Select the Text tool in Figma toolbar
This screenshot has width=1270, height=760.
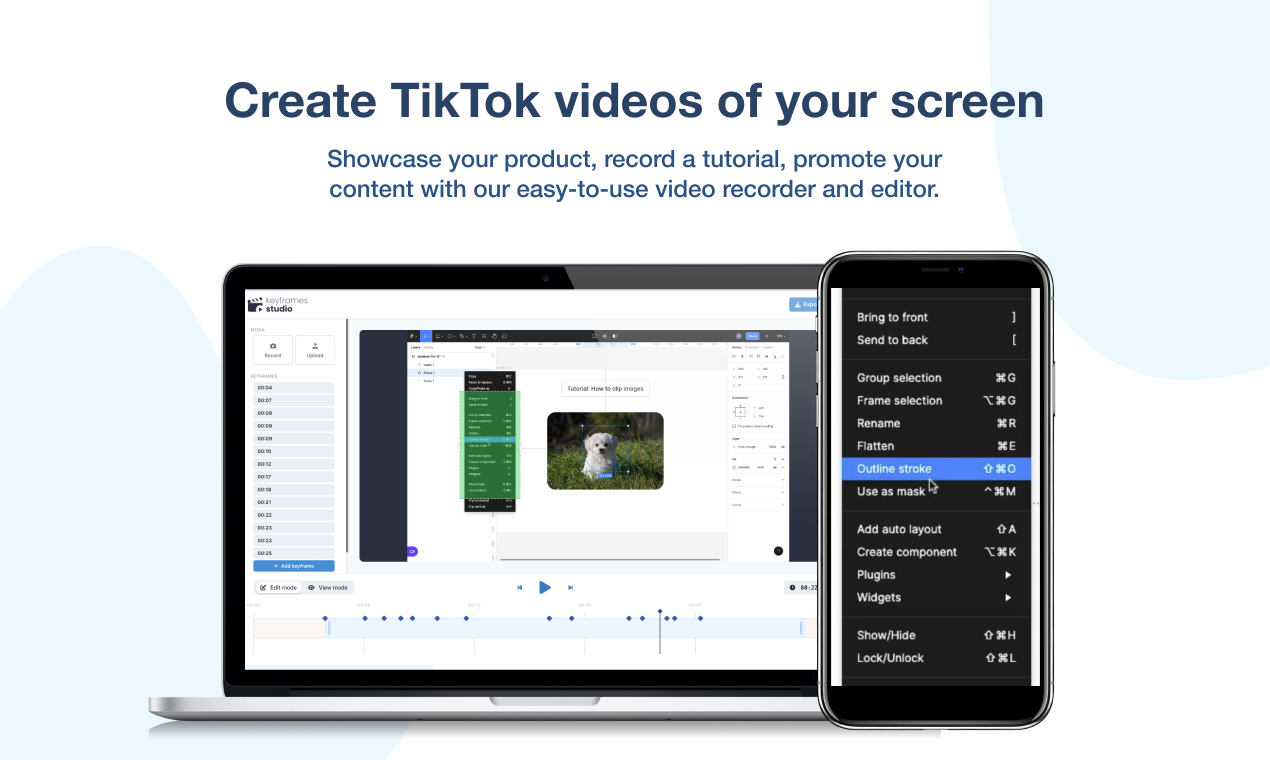pos(474,336)
